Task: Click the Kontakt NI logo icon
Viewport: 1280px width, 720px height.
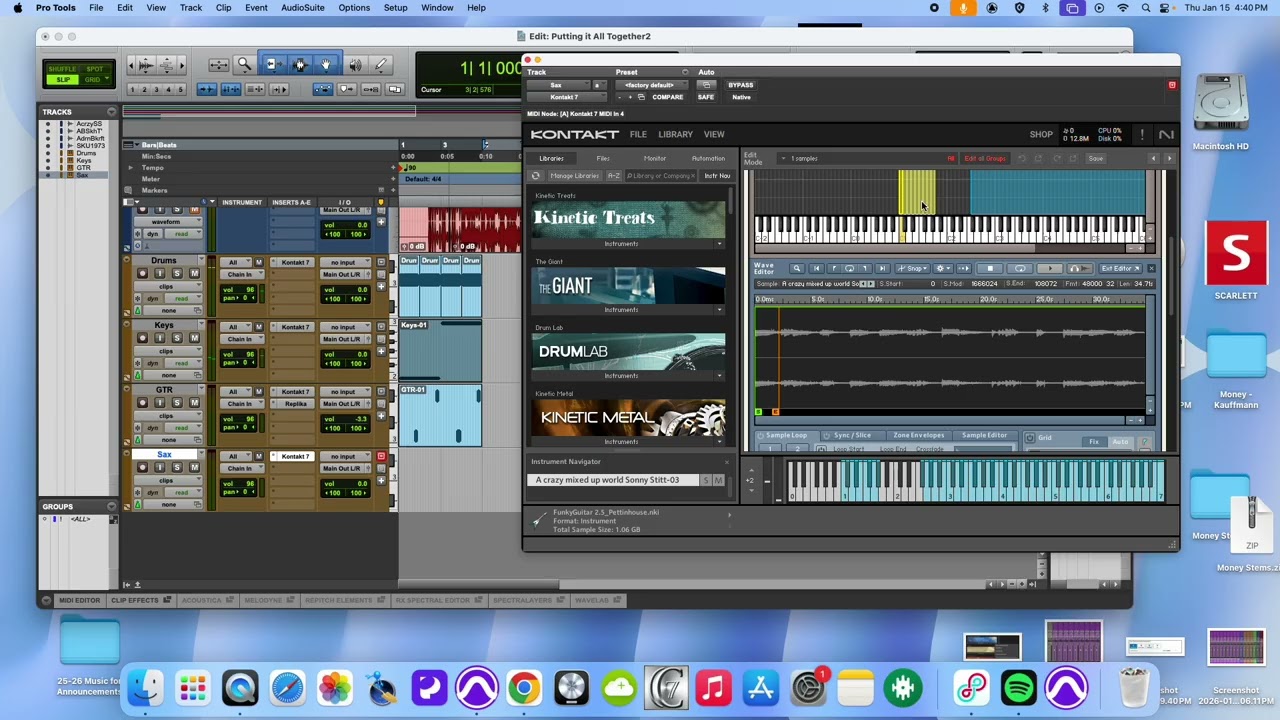Action: click(x=1166, y=134)
